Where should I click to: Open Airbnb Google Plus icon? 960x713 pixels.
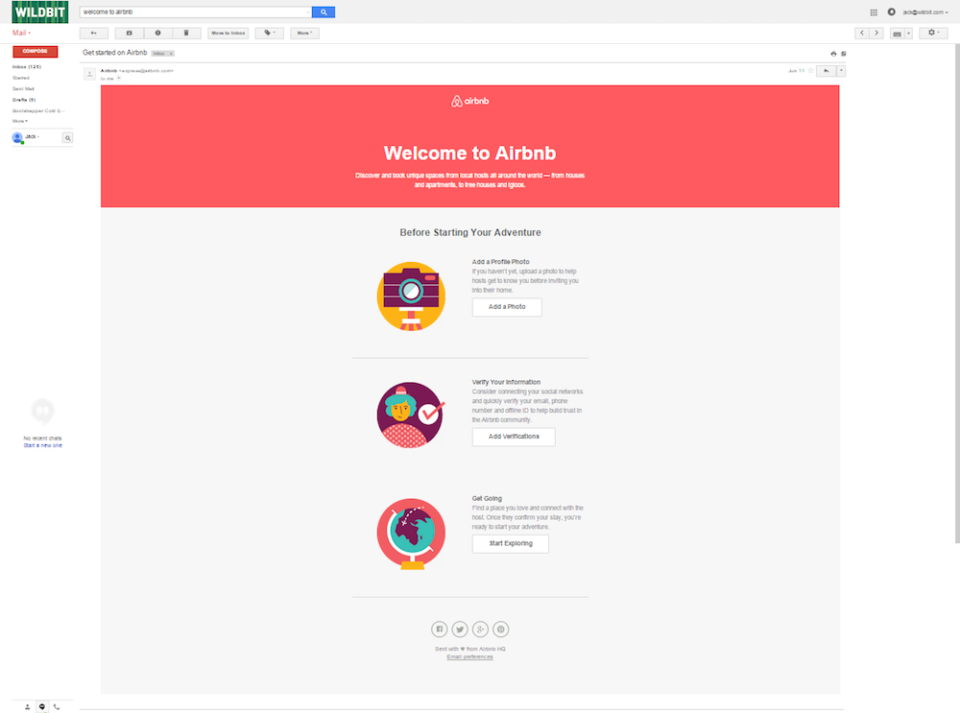tap(480, 629)
